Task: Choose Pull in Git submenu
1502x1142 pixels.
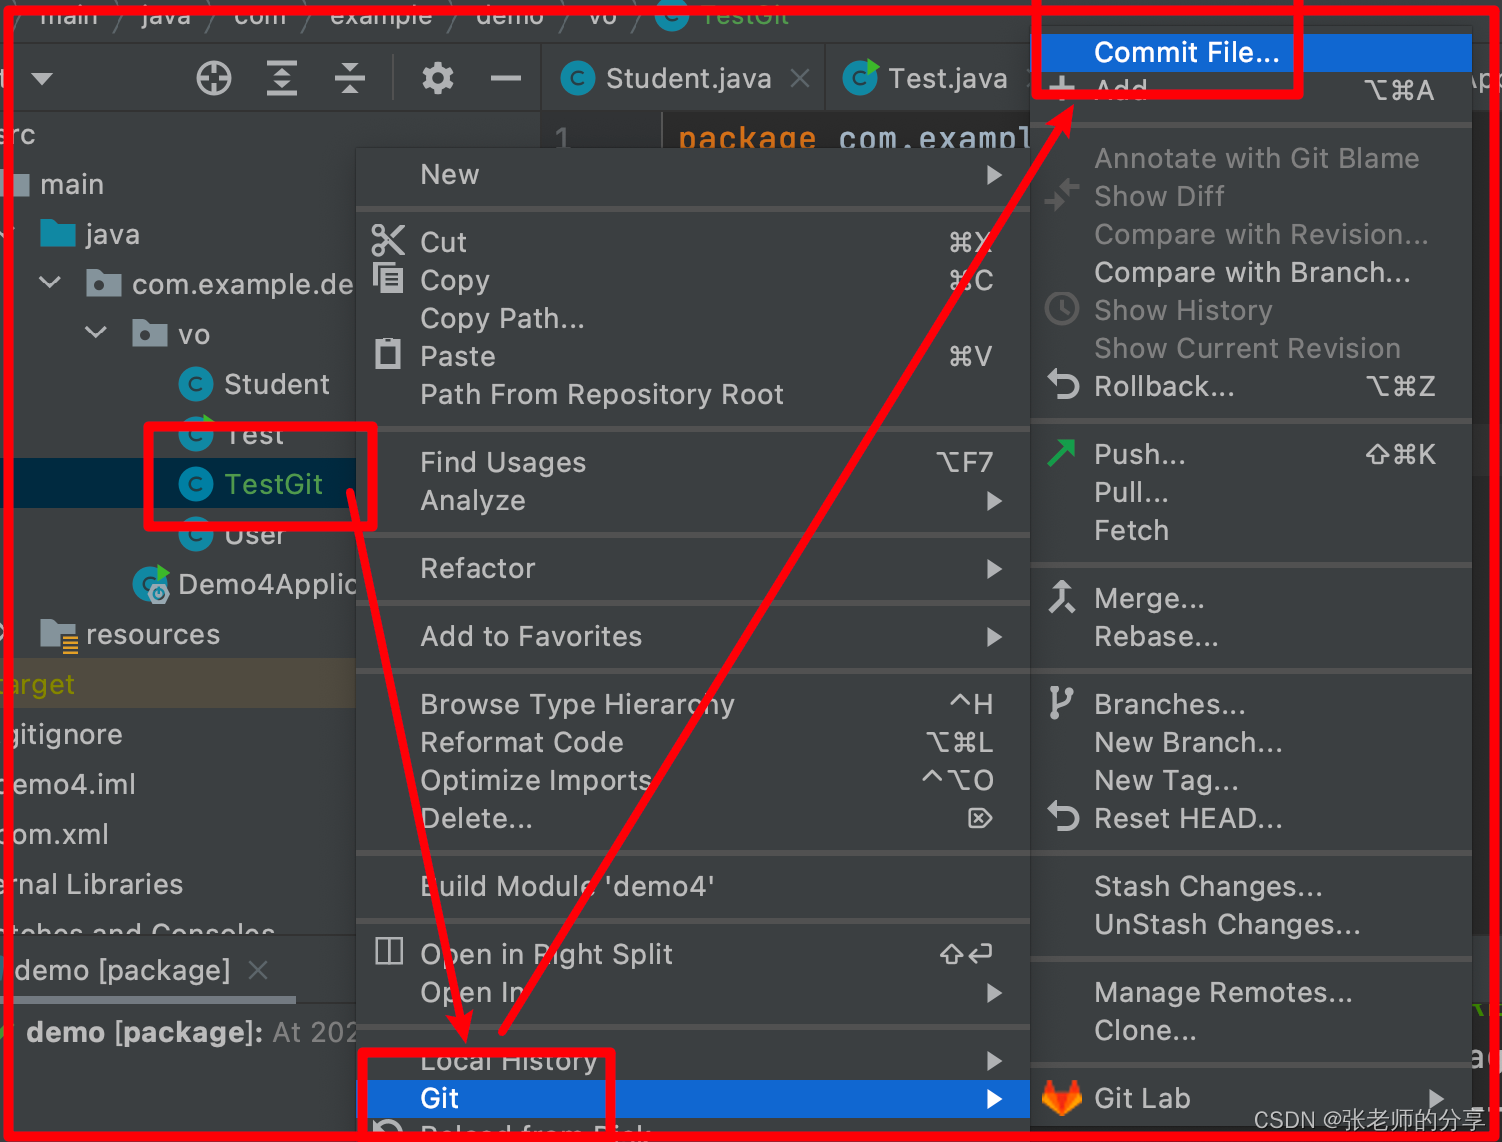Action: coord(1252,492)
